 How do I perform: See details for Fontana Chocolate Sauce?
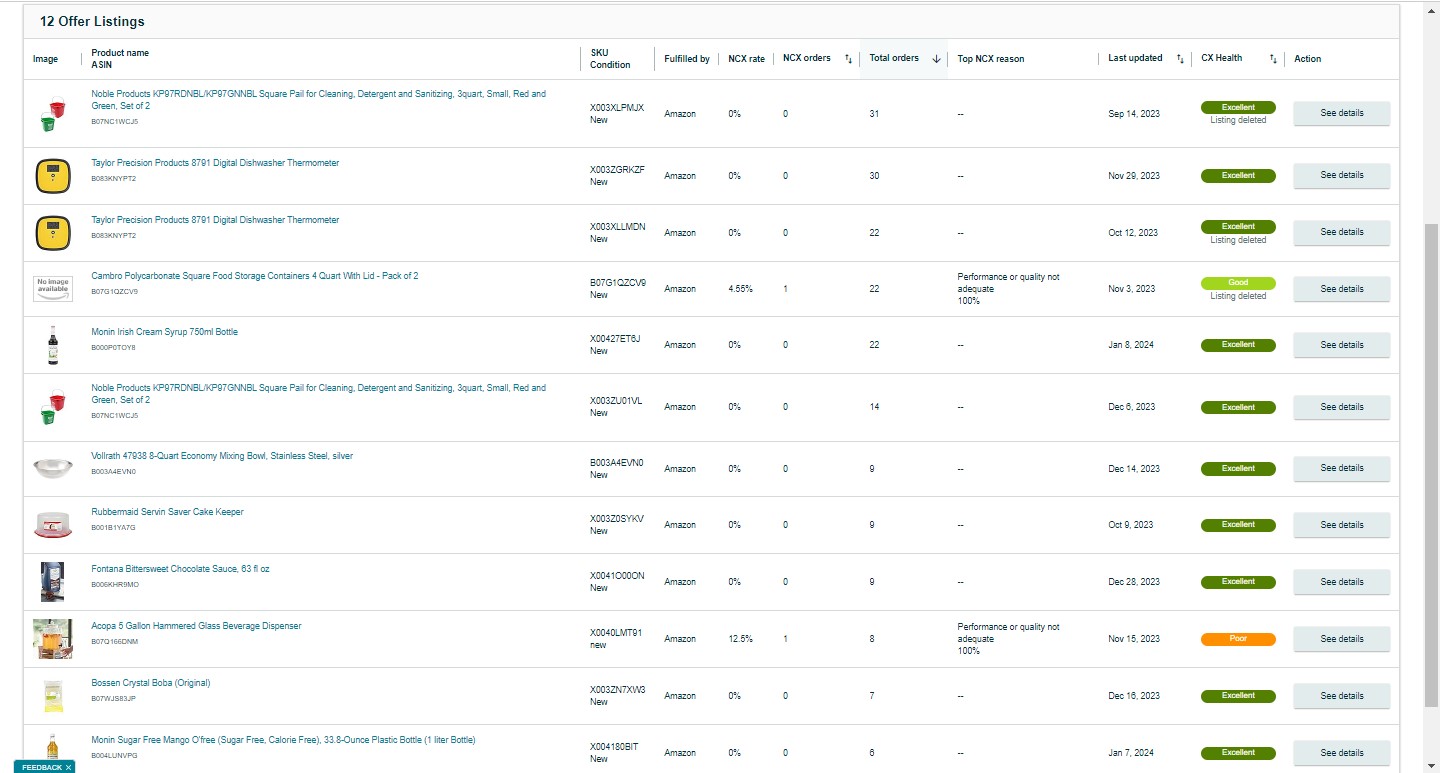pyautogui.click(x=1341, y=582)
